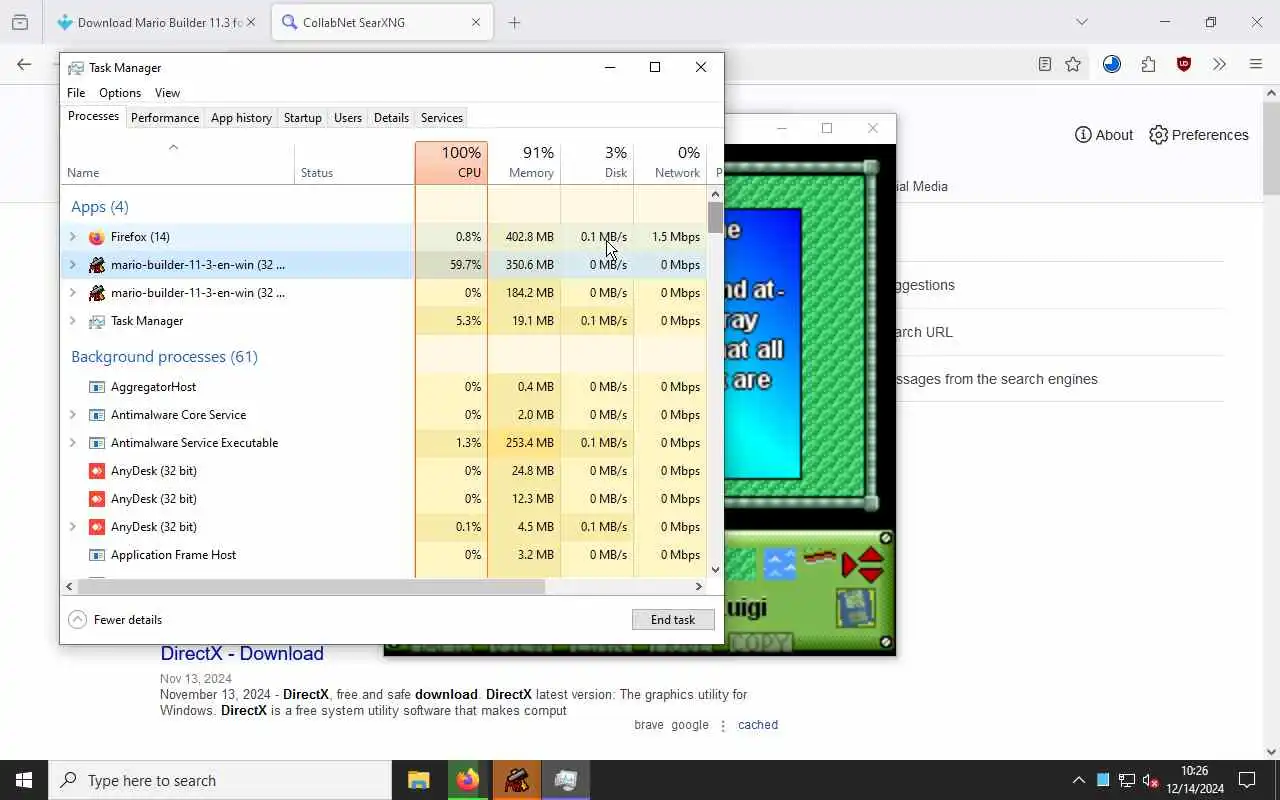Click the Task Manager taskbar icon

(566, 780)
